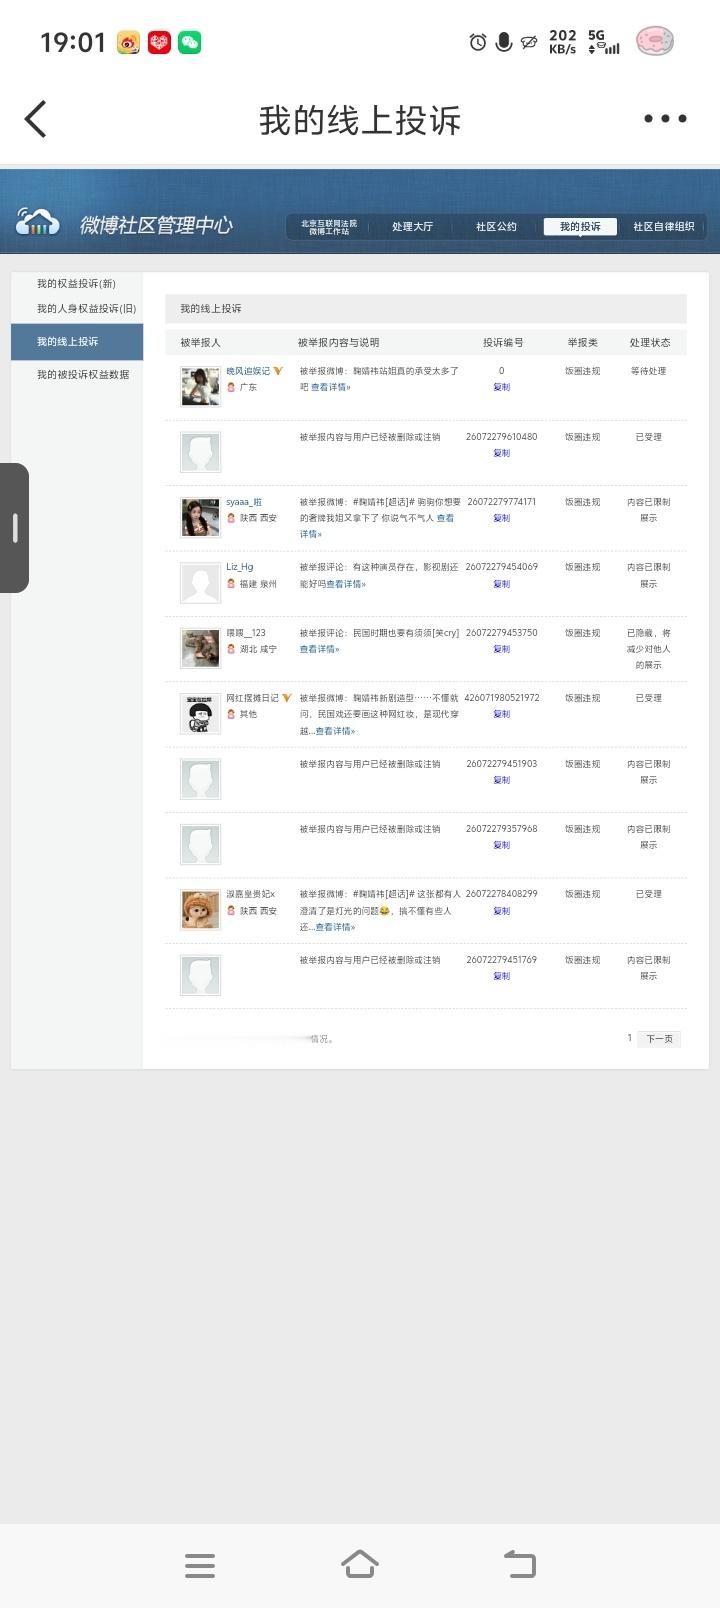Tap 北京互联网法院微博工作站 entry
Screen dimensions: 720x1608
tap(329, 227)
